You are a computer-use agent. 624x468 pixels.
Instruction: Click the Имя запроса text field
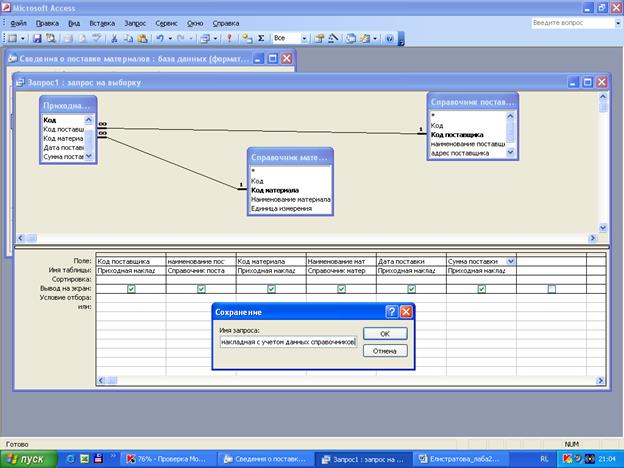click(x=288, y=341)
